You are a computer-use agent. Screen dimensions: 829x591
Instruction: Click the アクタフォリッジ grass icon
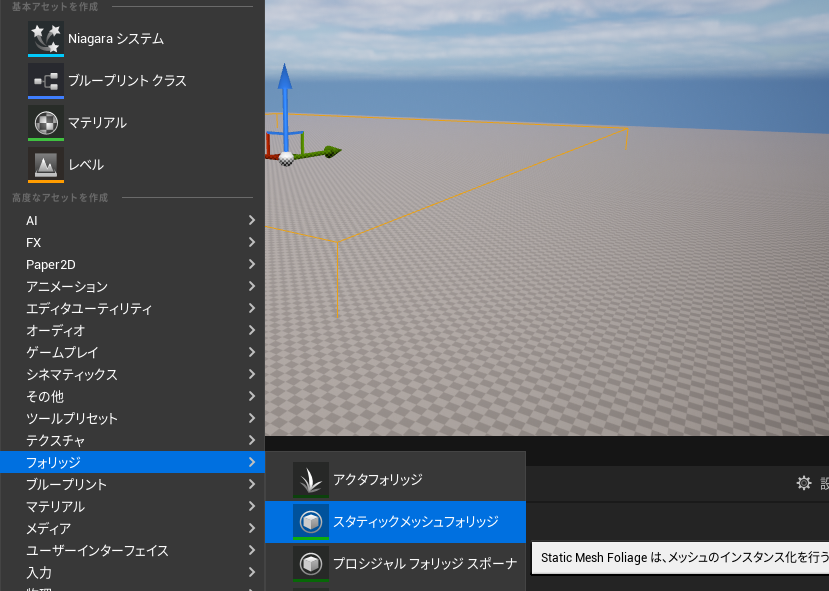pos(311,480)
